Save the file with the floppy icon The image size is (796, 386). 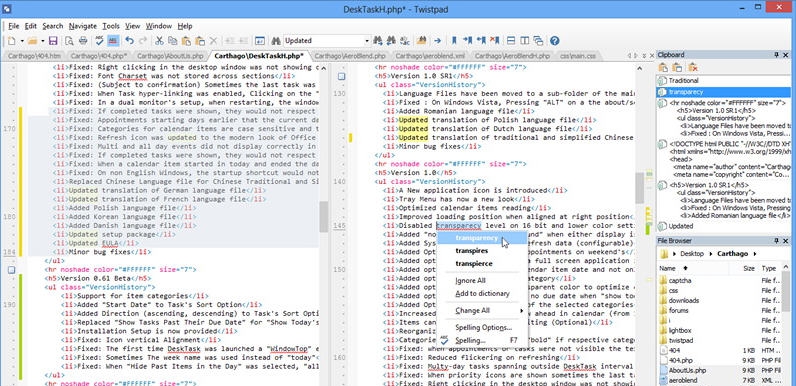(53, 41)
